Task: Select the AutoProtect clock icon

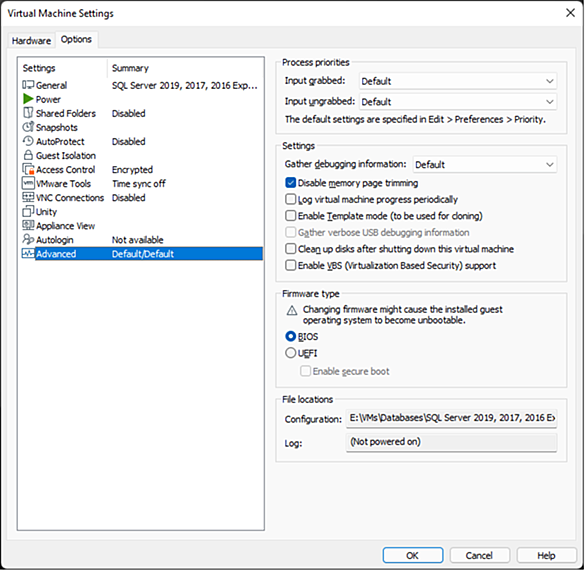Action: pos(28,141)
